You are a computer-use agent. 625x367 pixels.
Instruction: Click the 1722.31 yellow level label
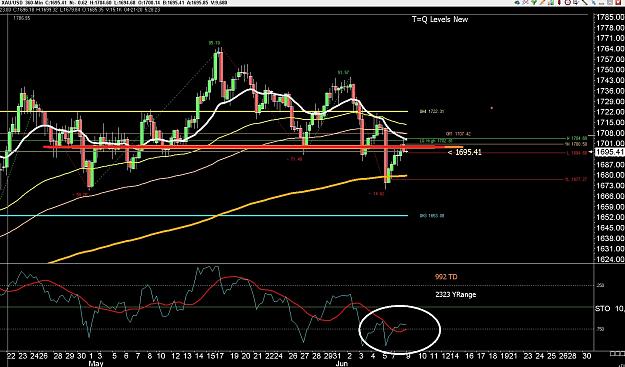coord(432,112)
